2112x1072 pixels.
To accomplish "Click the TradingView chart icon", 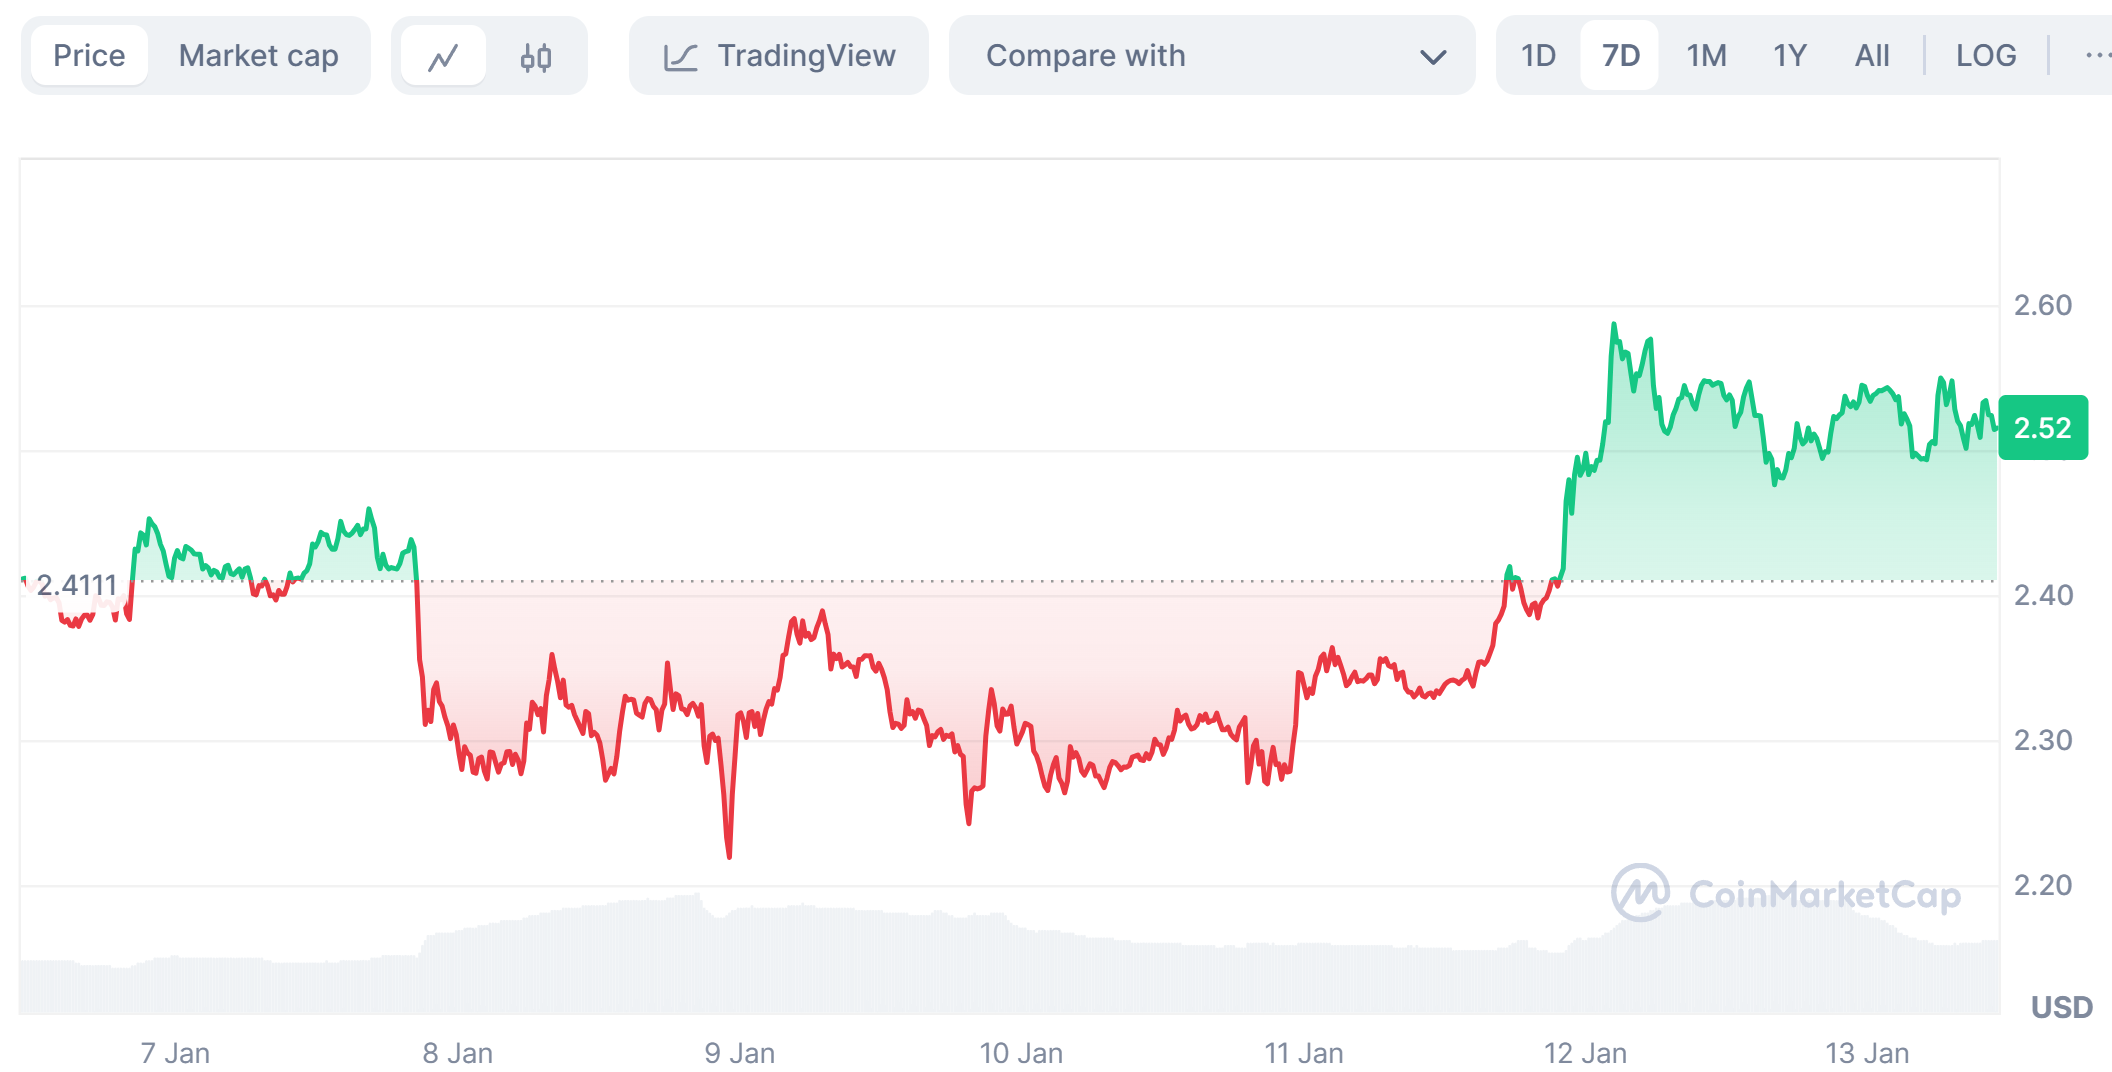I will 681,57.
